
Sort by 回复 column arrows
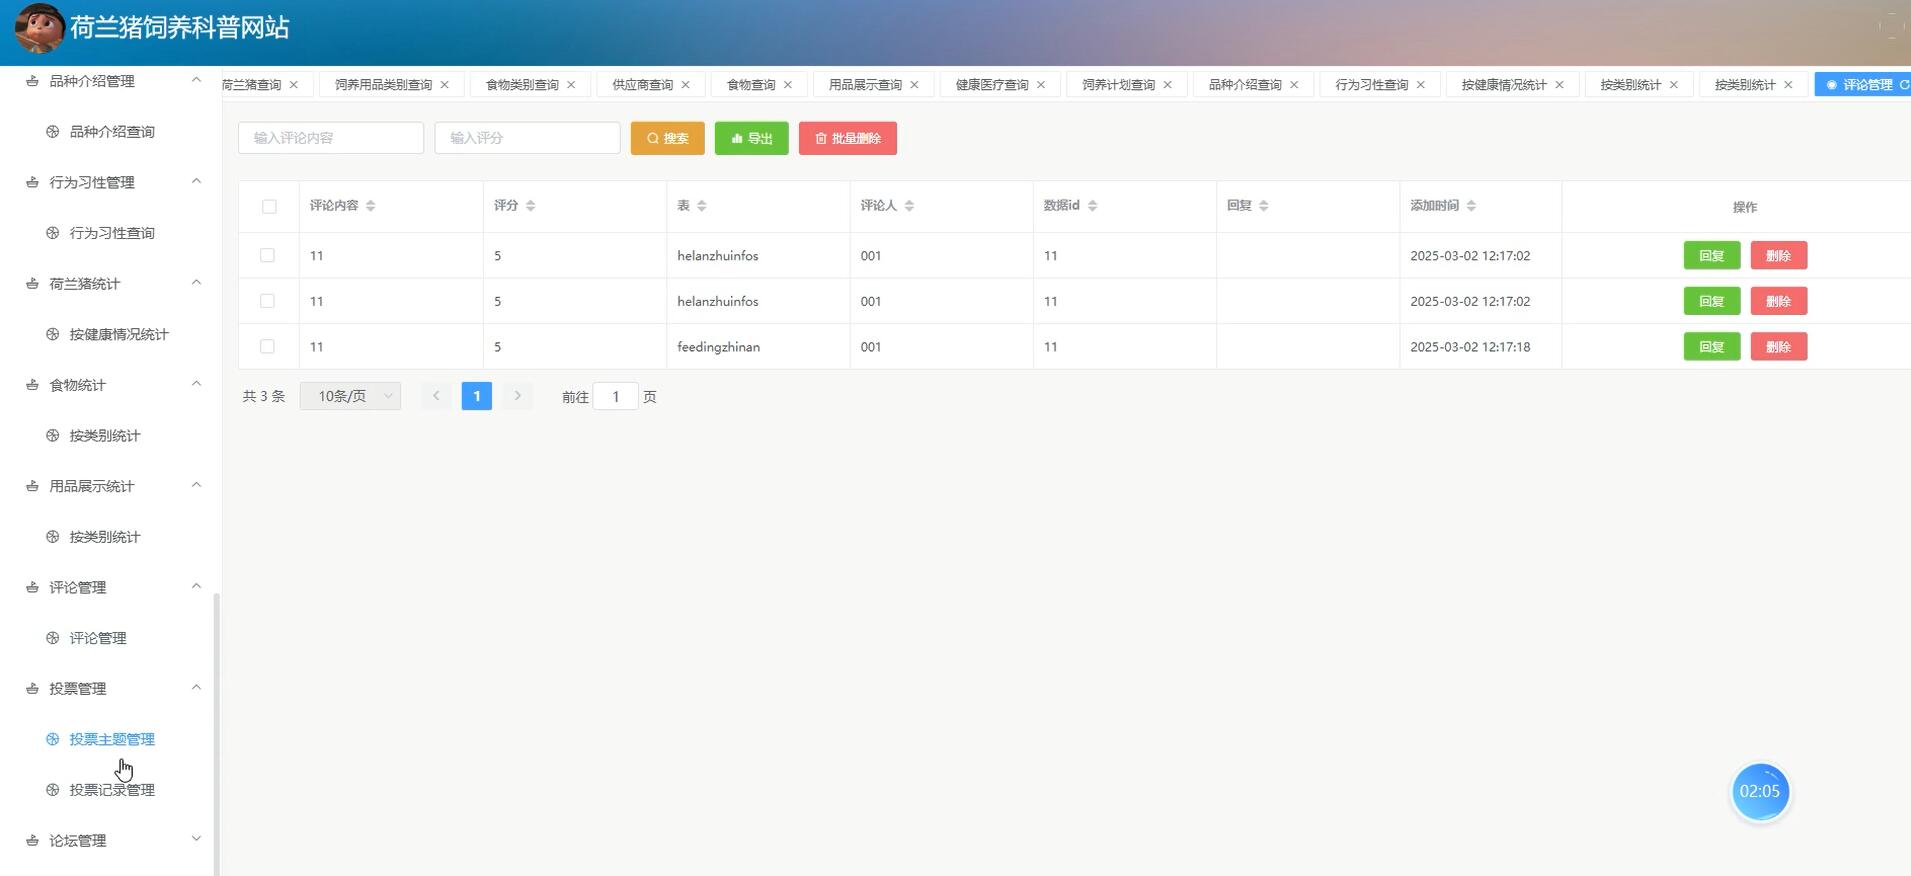[1264, 206]
